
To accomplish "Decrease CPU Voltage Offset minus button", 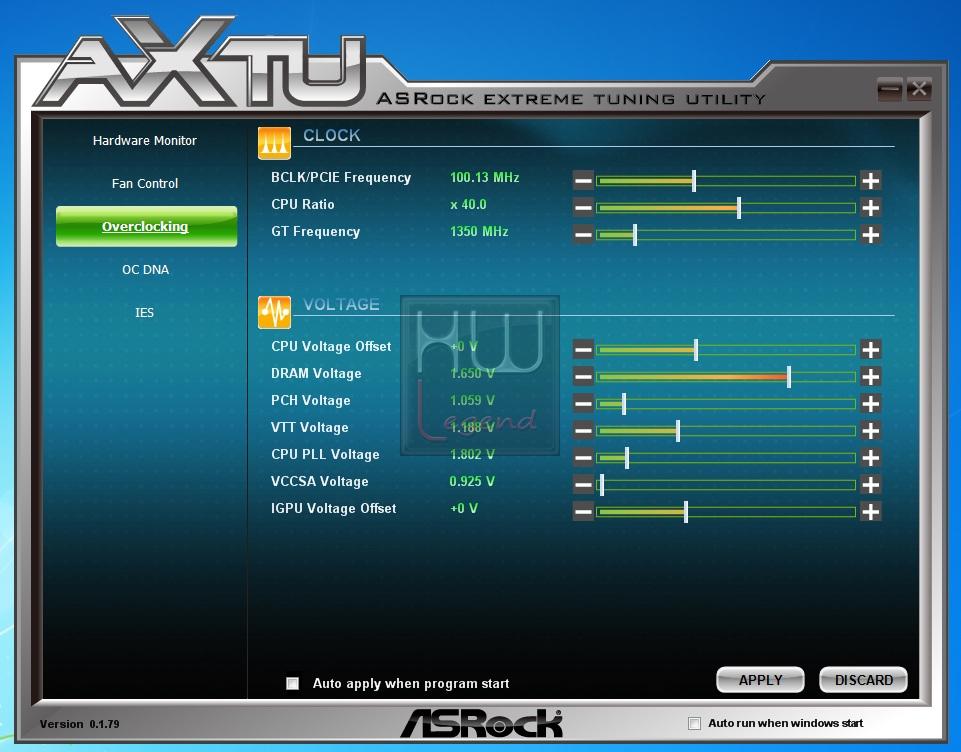I will [583, 350].
